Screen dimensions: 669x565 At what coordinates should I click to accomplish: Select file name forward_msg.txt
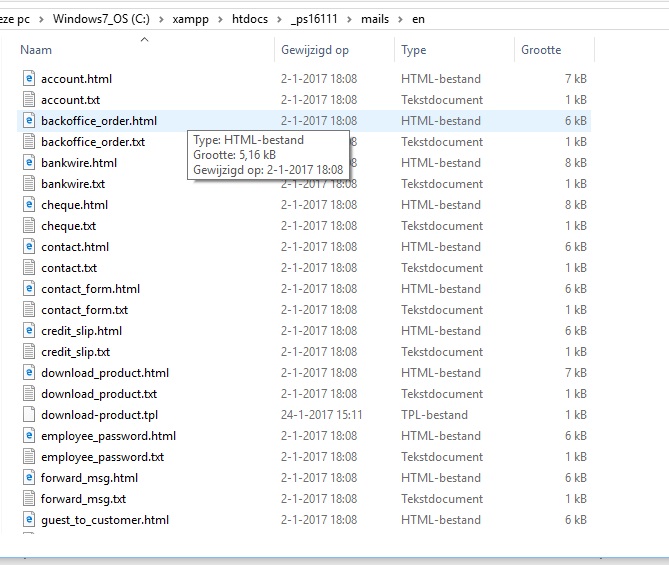click(x=83, y=499)
